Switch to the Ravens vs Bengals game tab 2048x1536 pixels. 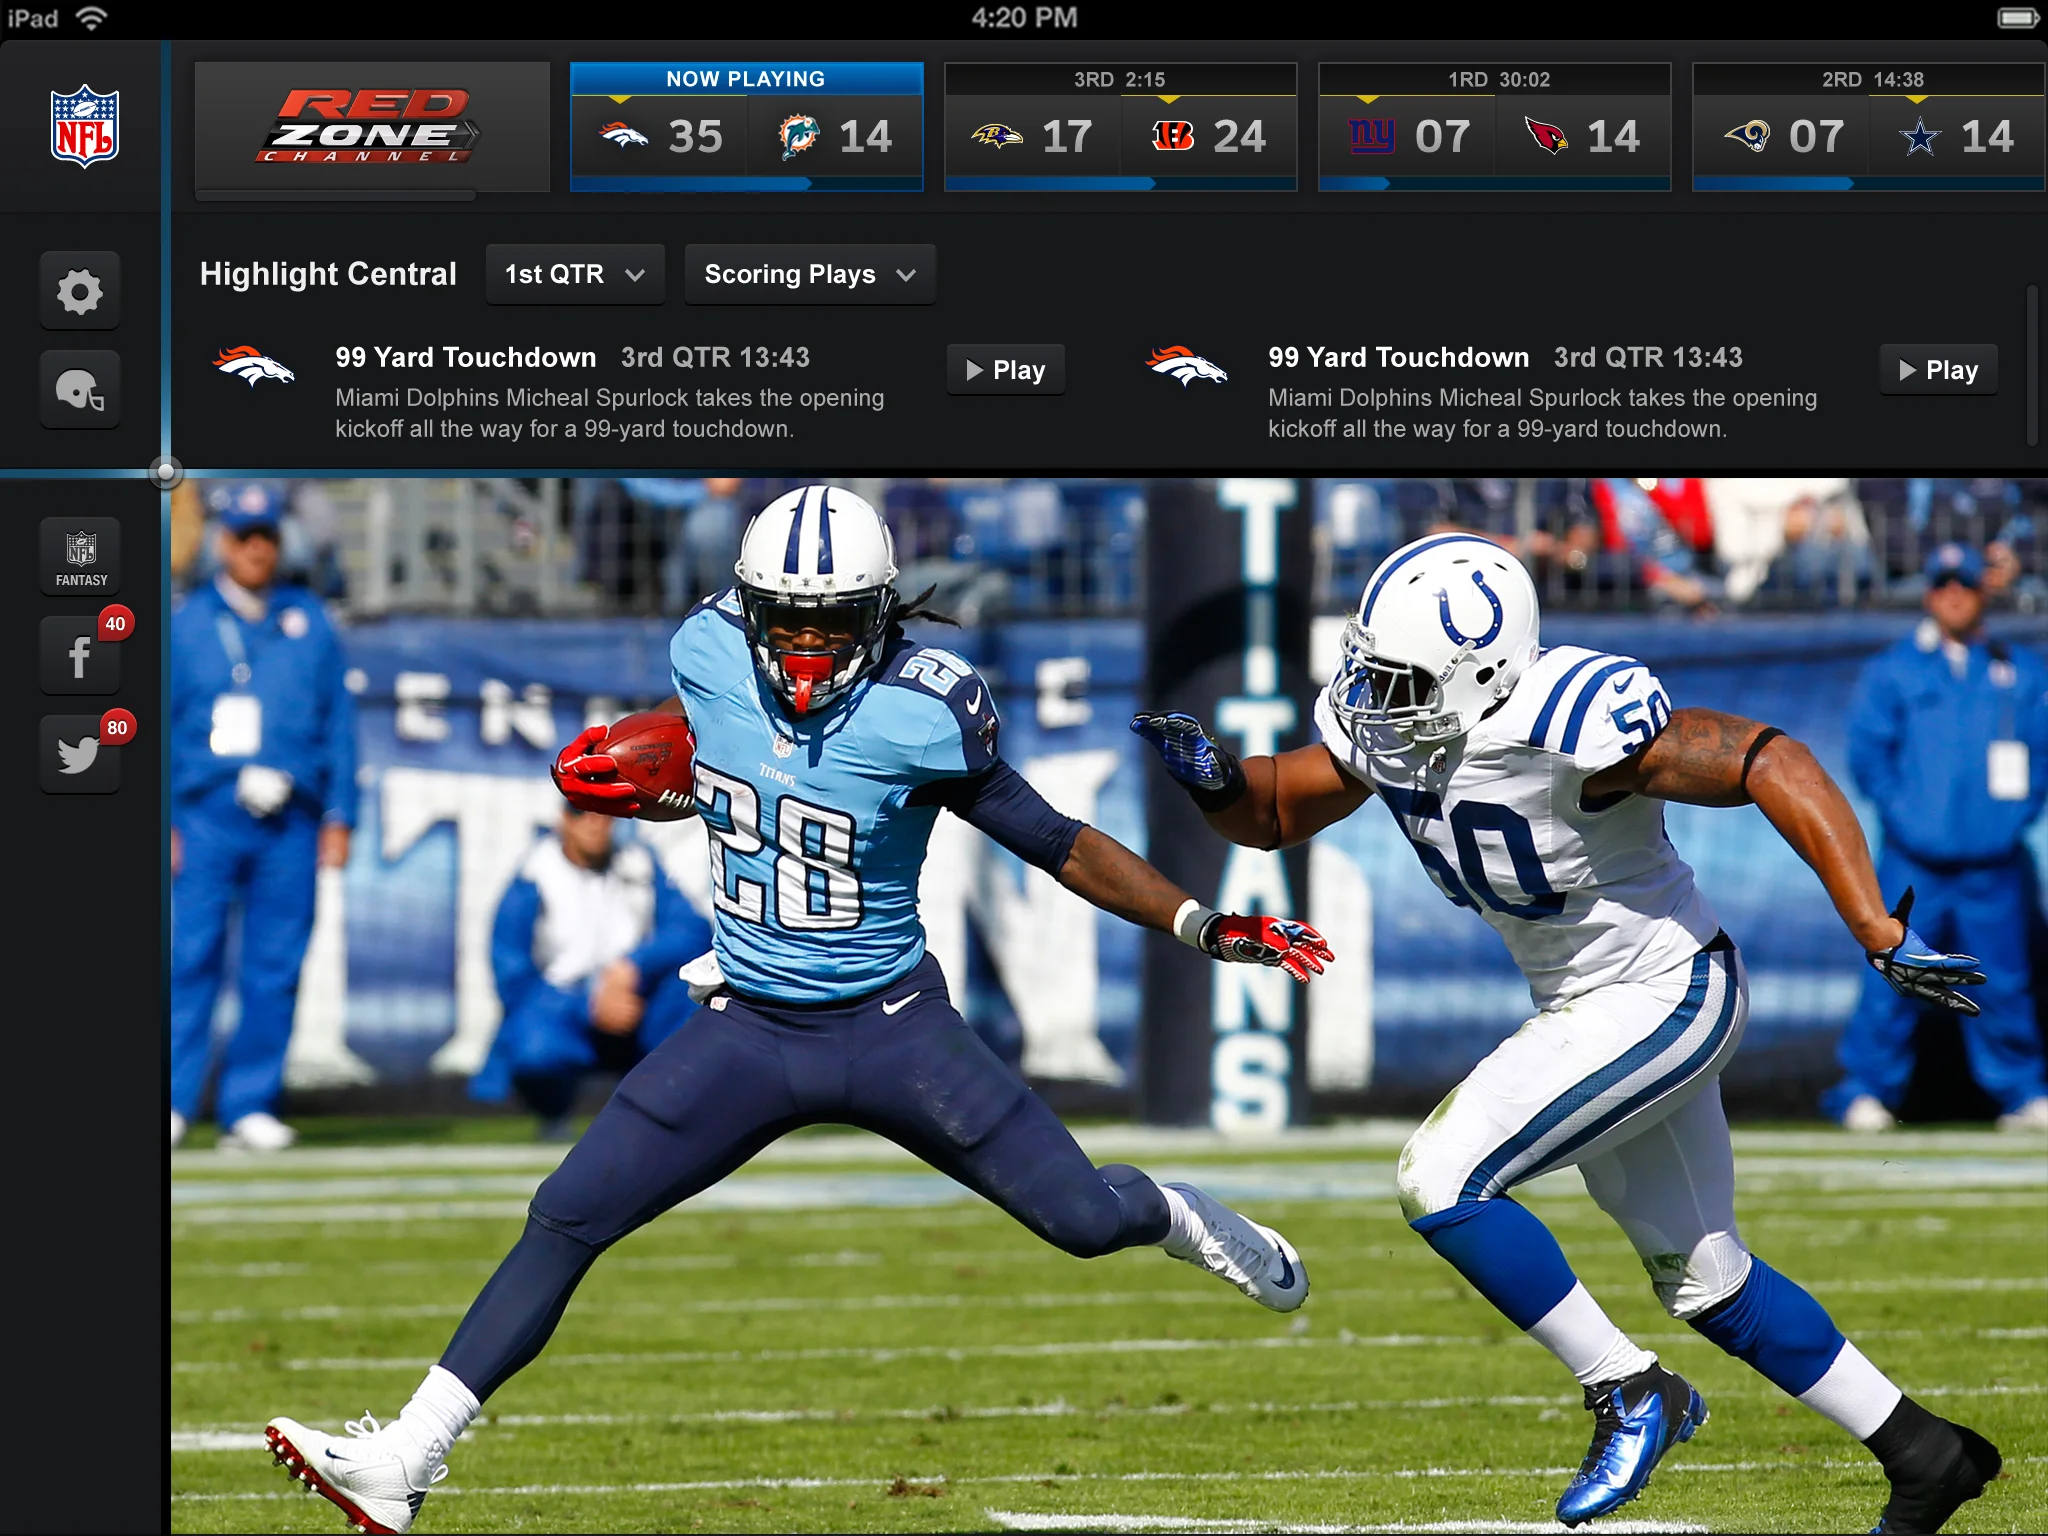1120,125
